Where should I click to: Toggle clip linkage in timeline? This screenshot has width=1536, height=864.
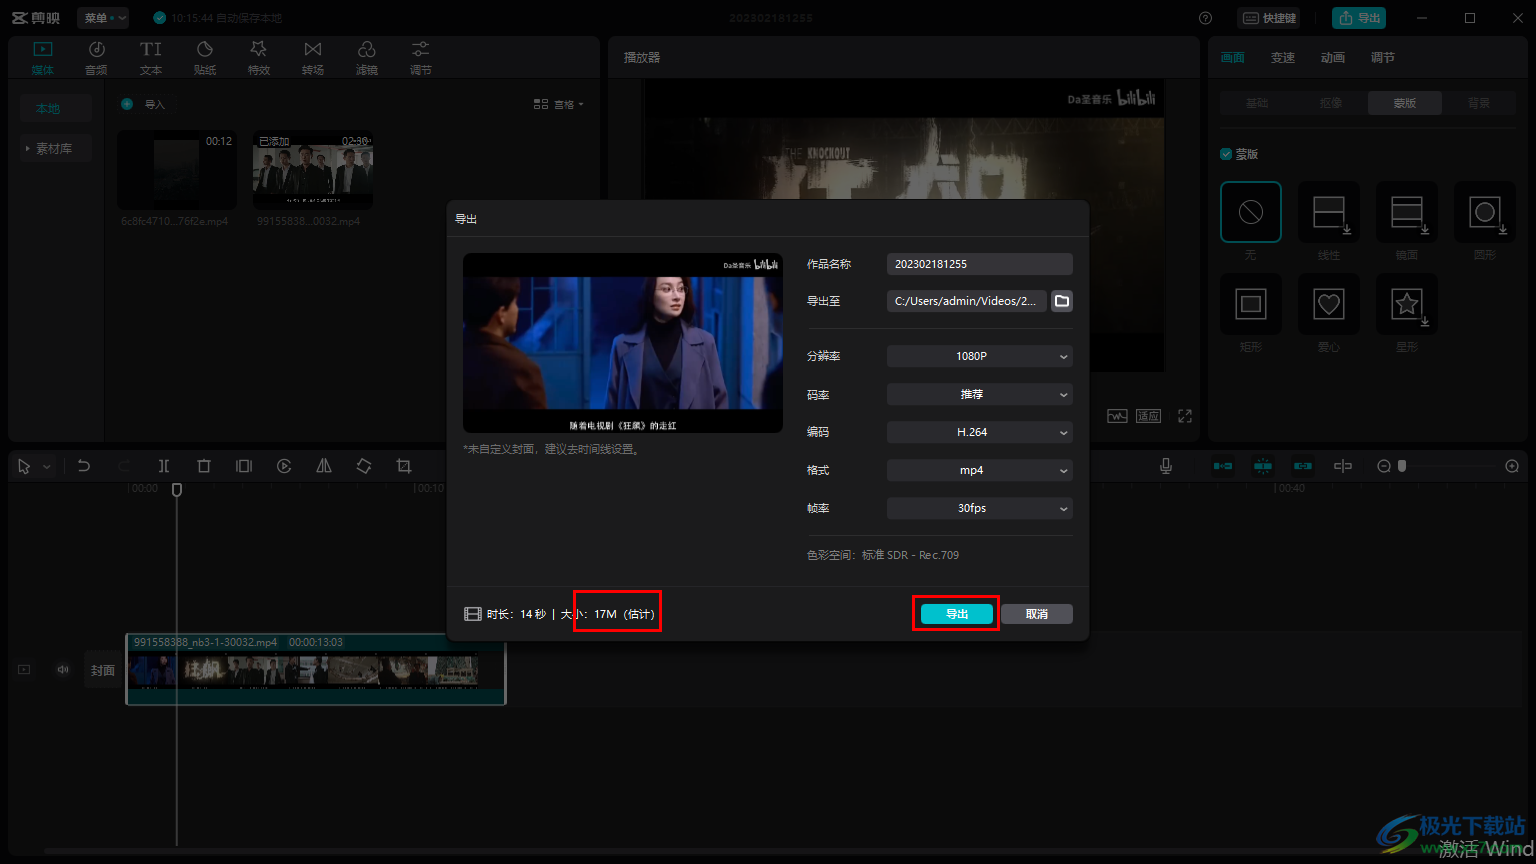(1302, 466)
